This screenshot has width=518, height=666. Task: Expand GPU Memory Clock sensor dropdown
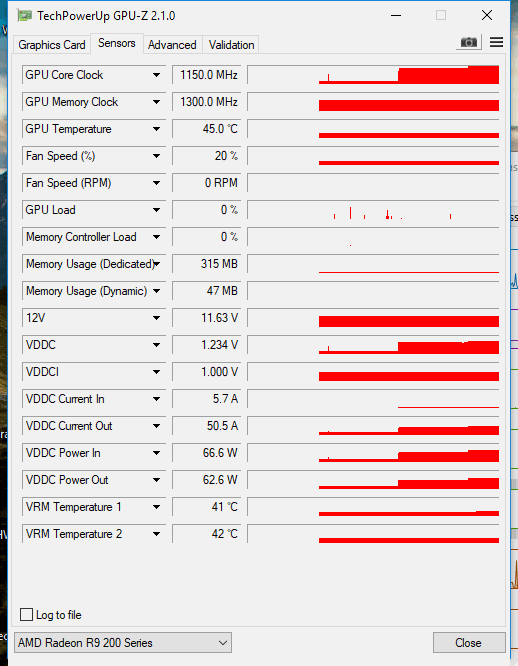click(x=156, y=102)
